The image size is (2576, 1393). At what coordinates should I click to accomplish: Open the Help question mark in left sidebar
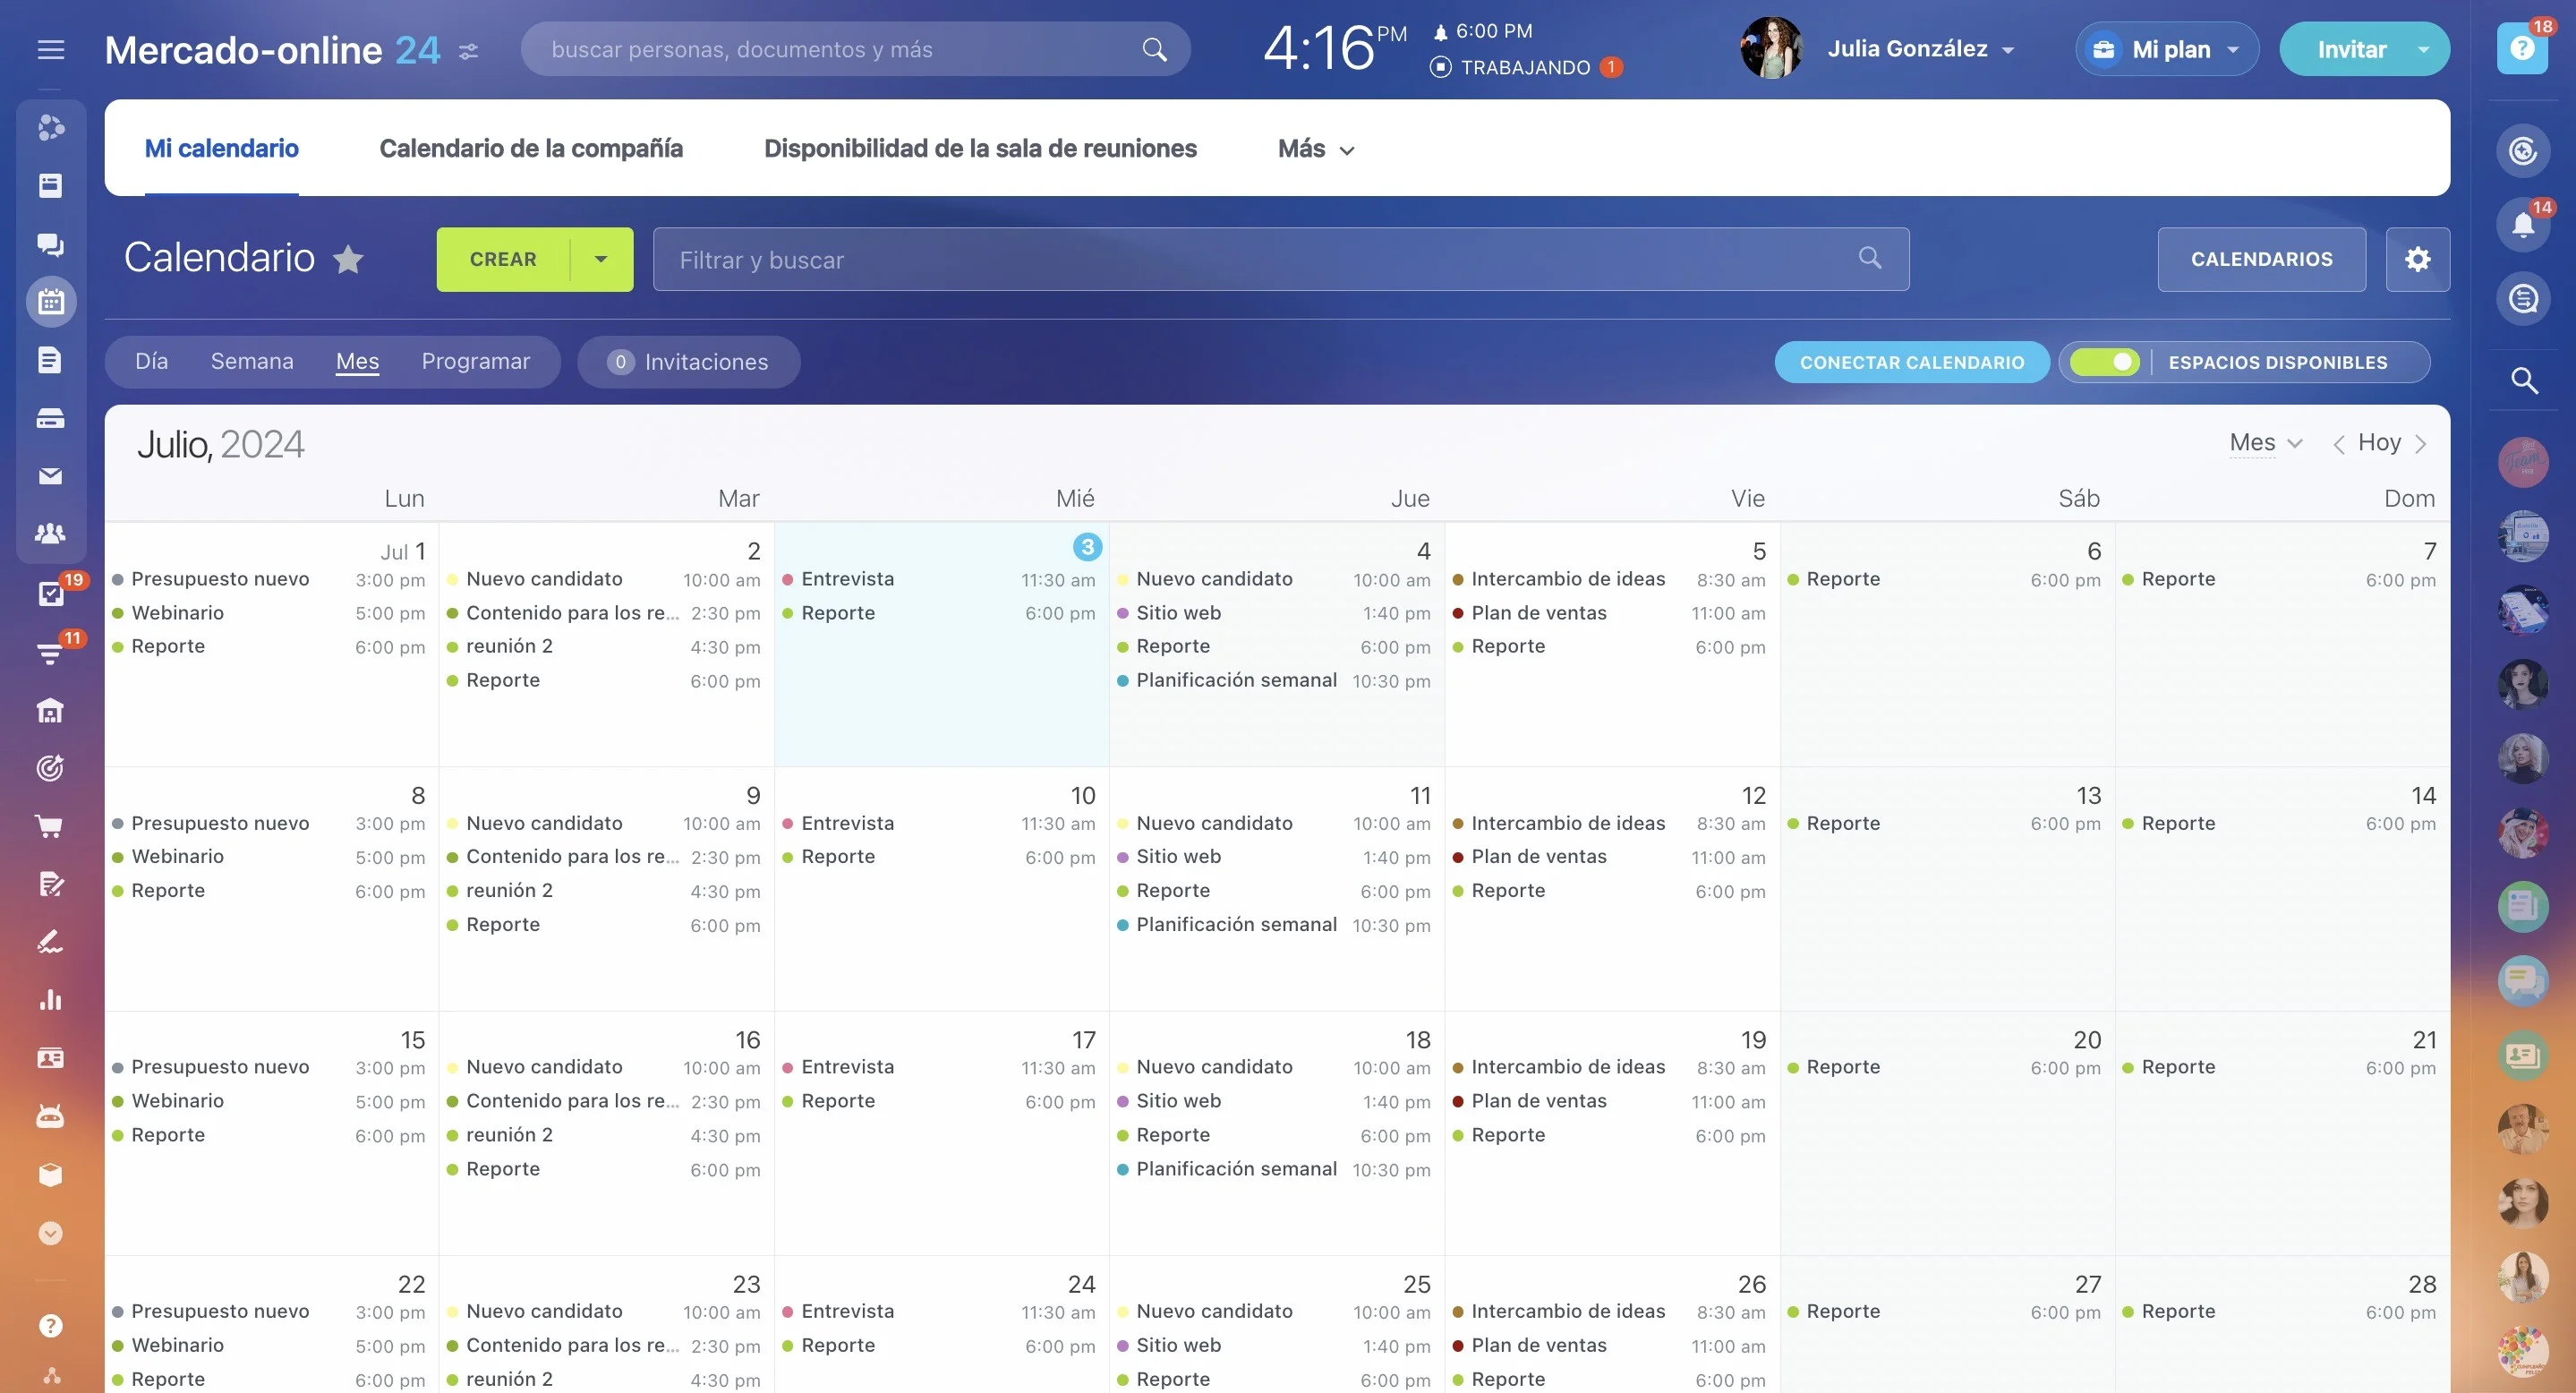[x=51, y=1326]
